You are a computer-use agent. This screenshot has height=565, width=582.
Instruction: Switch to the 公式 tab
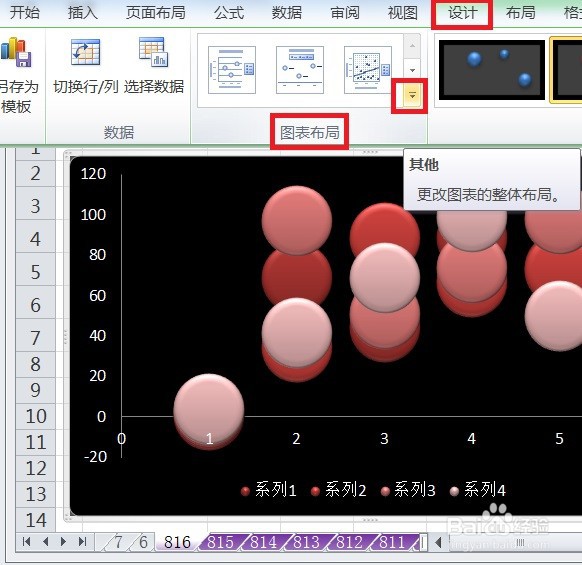coord(229,13)
